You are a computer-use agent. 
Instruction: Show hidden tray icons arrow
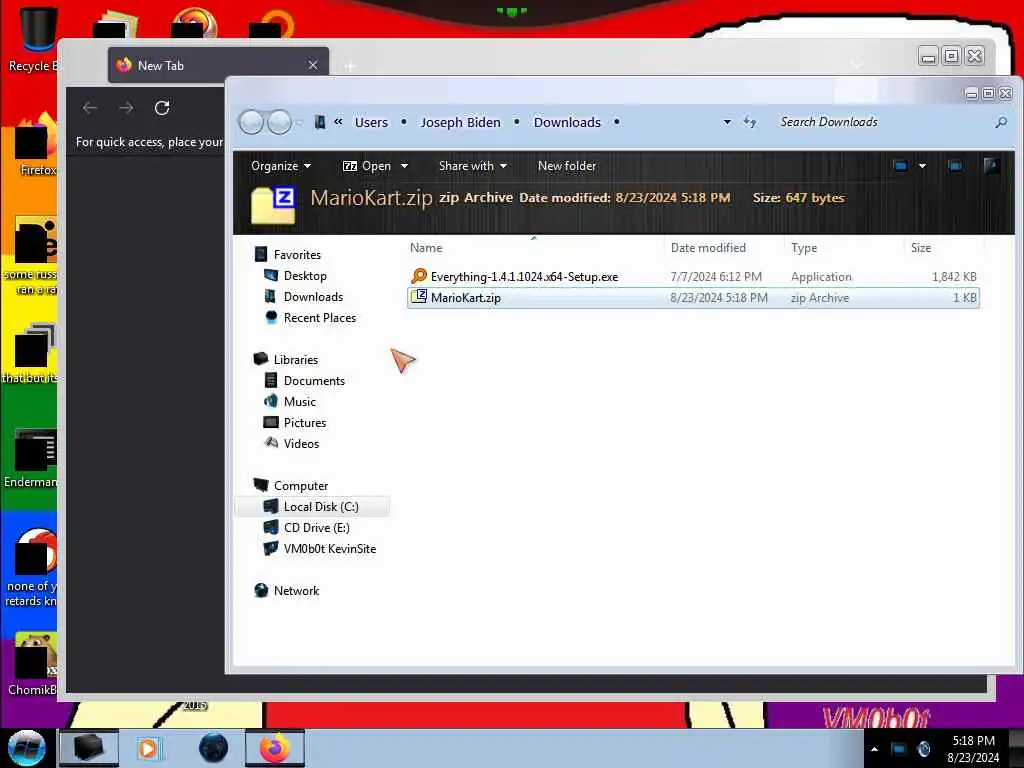[874, 749]
